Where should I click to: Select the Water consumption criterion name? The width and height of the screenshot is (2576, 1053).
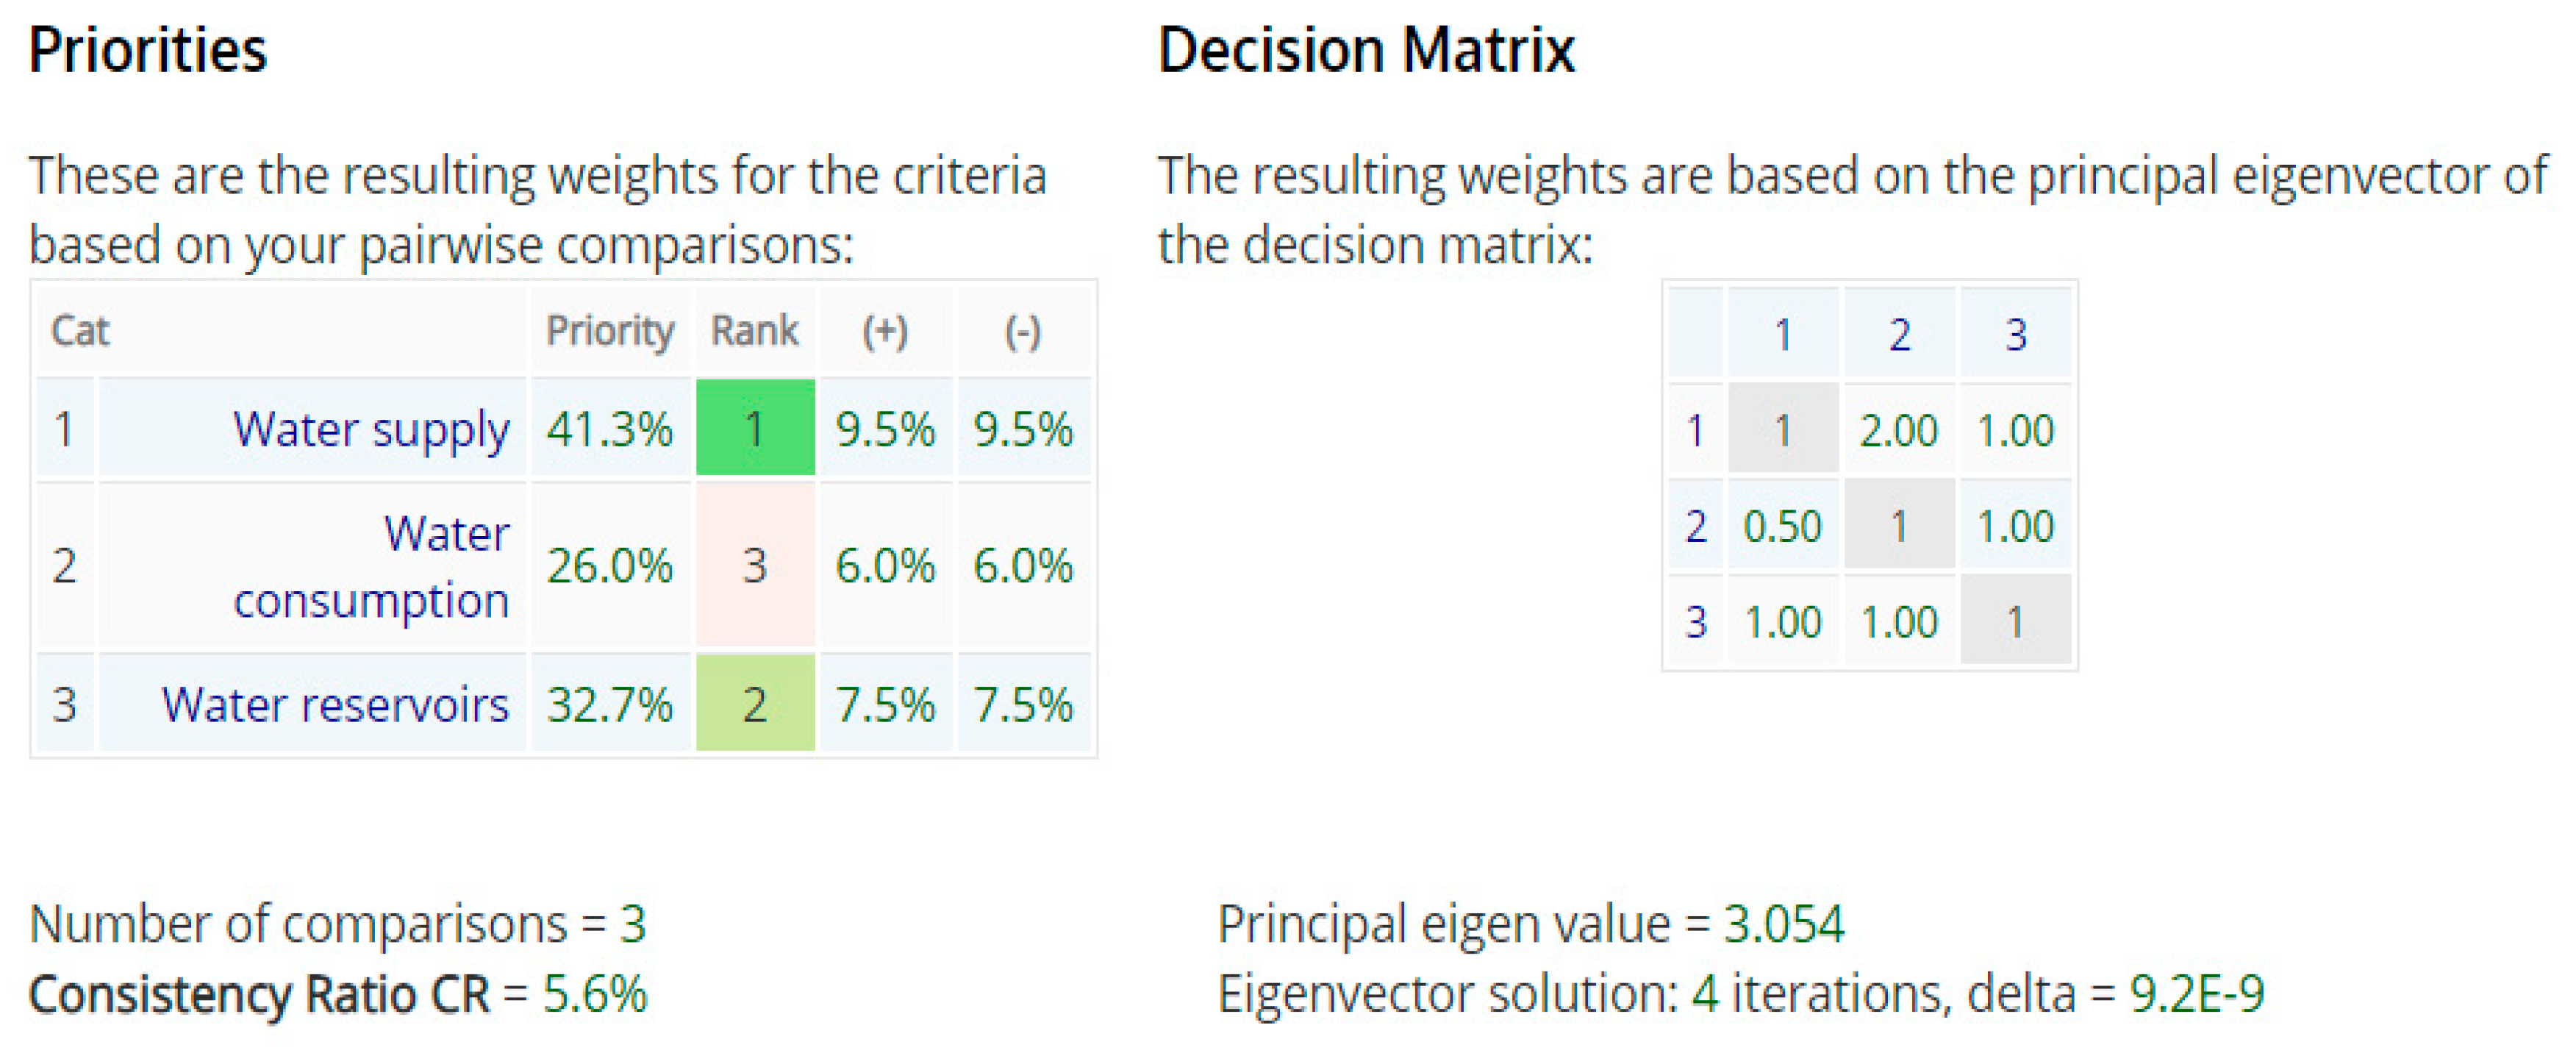click(371, 566)
